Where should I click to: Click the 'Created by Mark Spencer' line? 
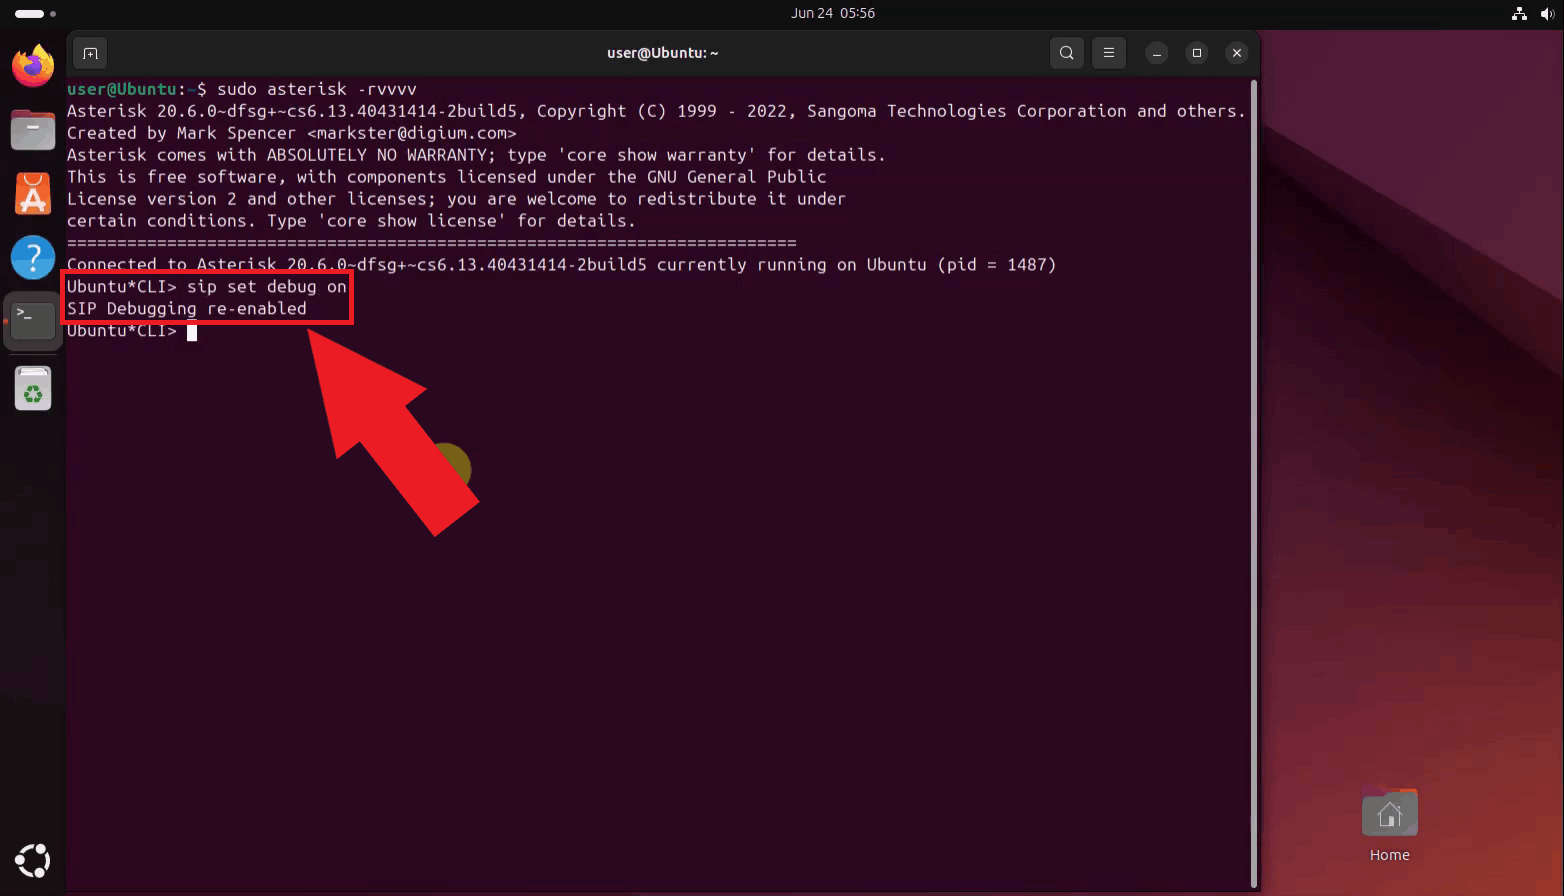(x=292, y=133)
